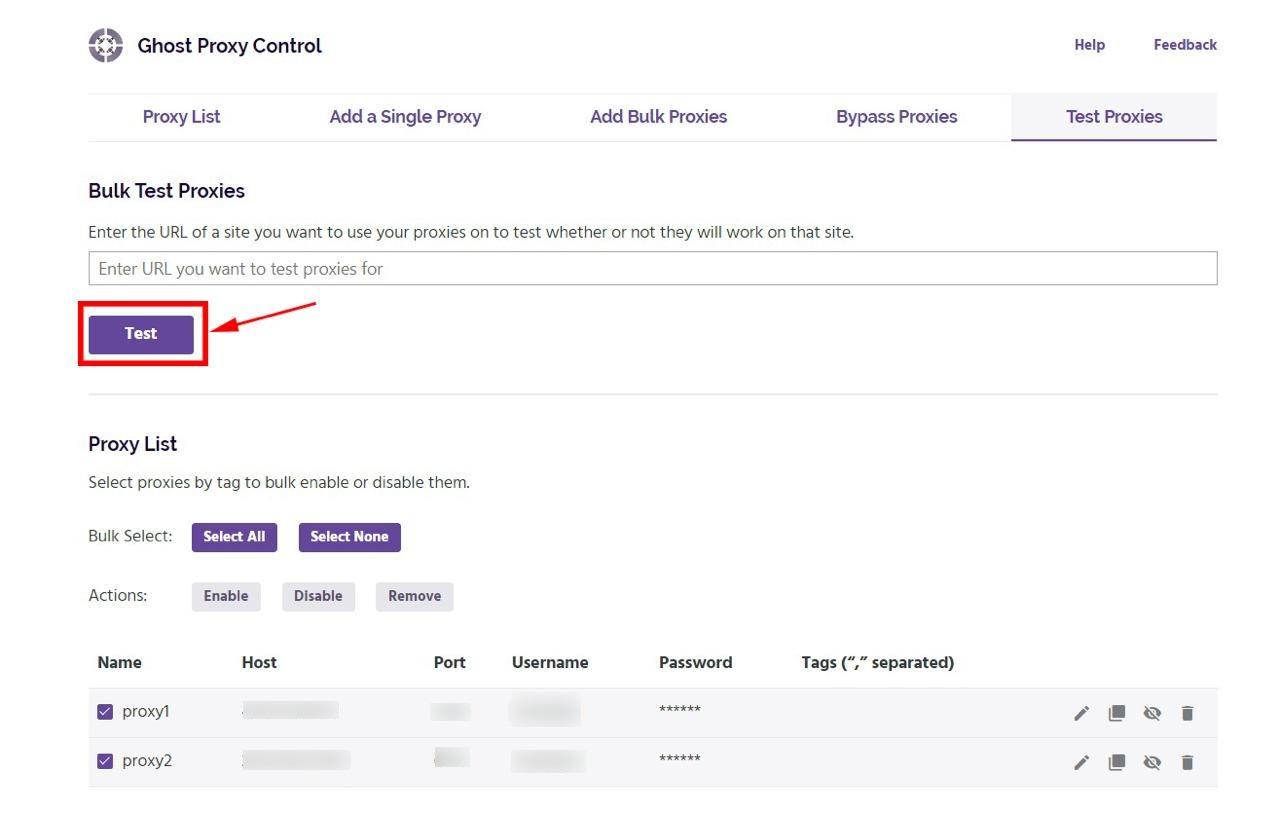Click Select All button

234,537
